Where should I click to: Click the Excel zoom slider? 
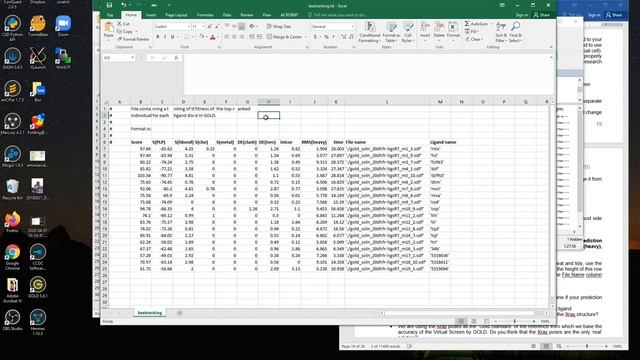[x=515, y=322]
